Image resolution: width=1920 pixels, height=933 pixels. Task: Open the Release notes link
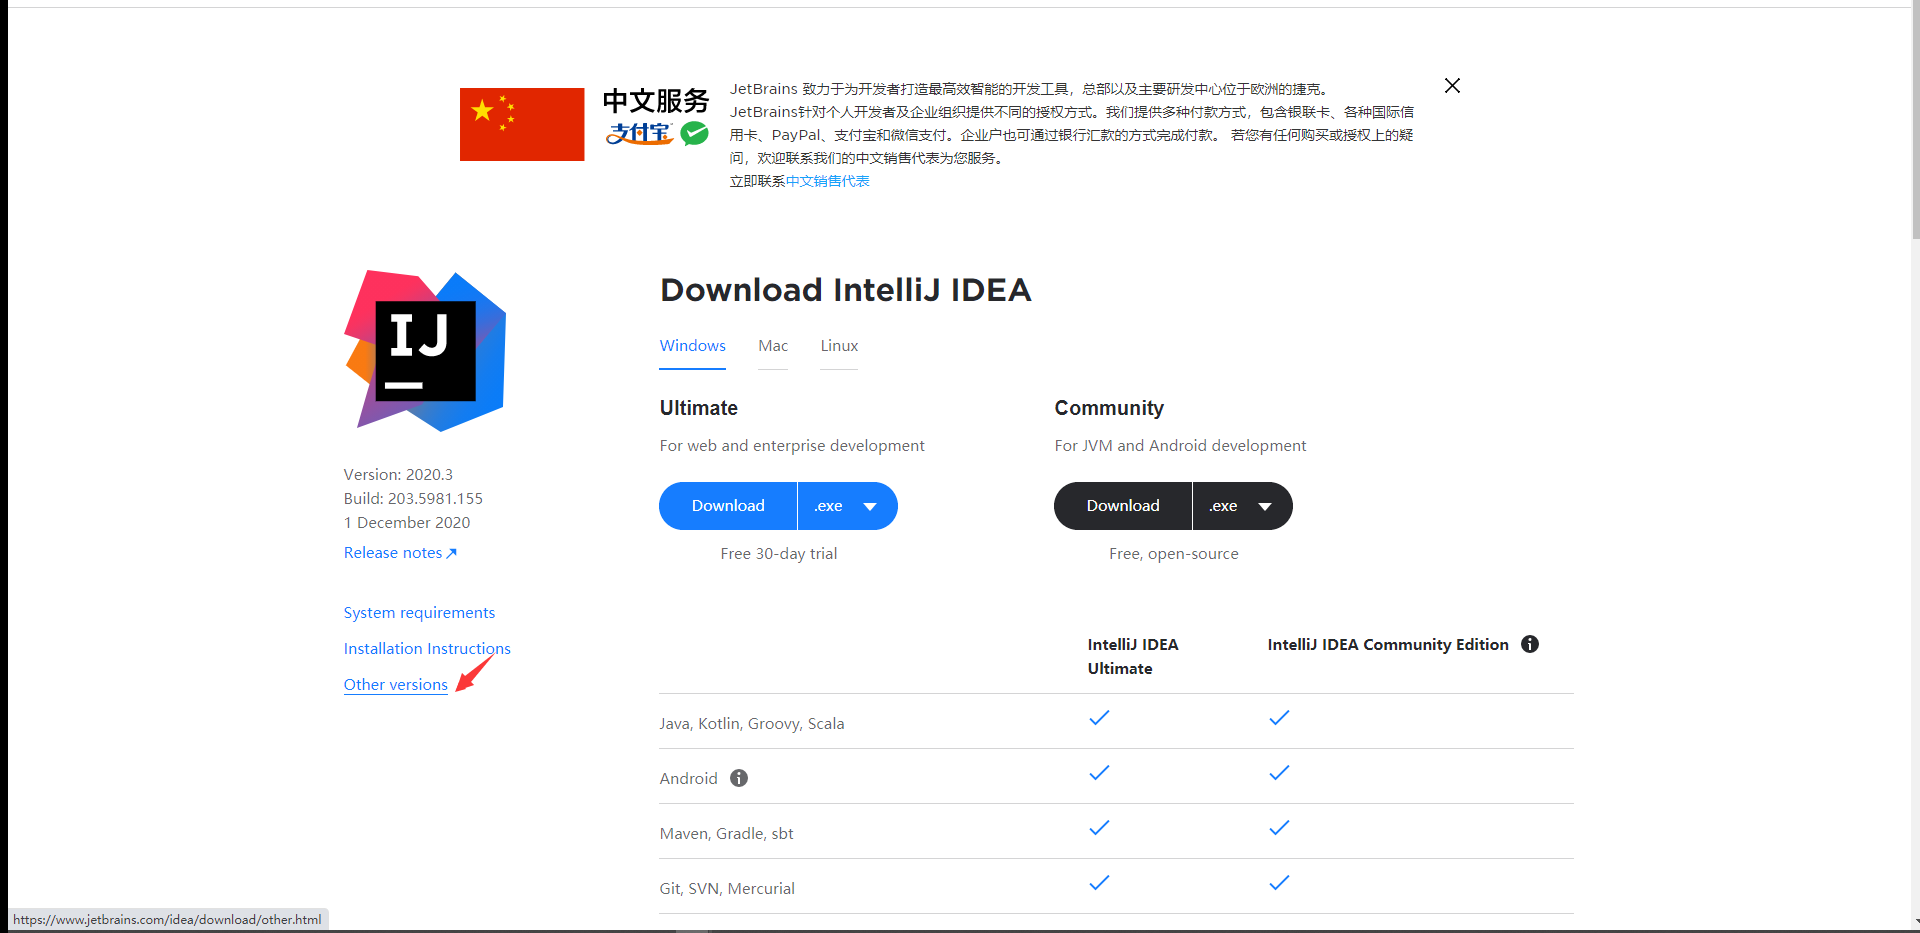click(x=400, y=553)
